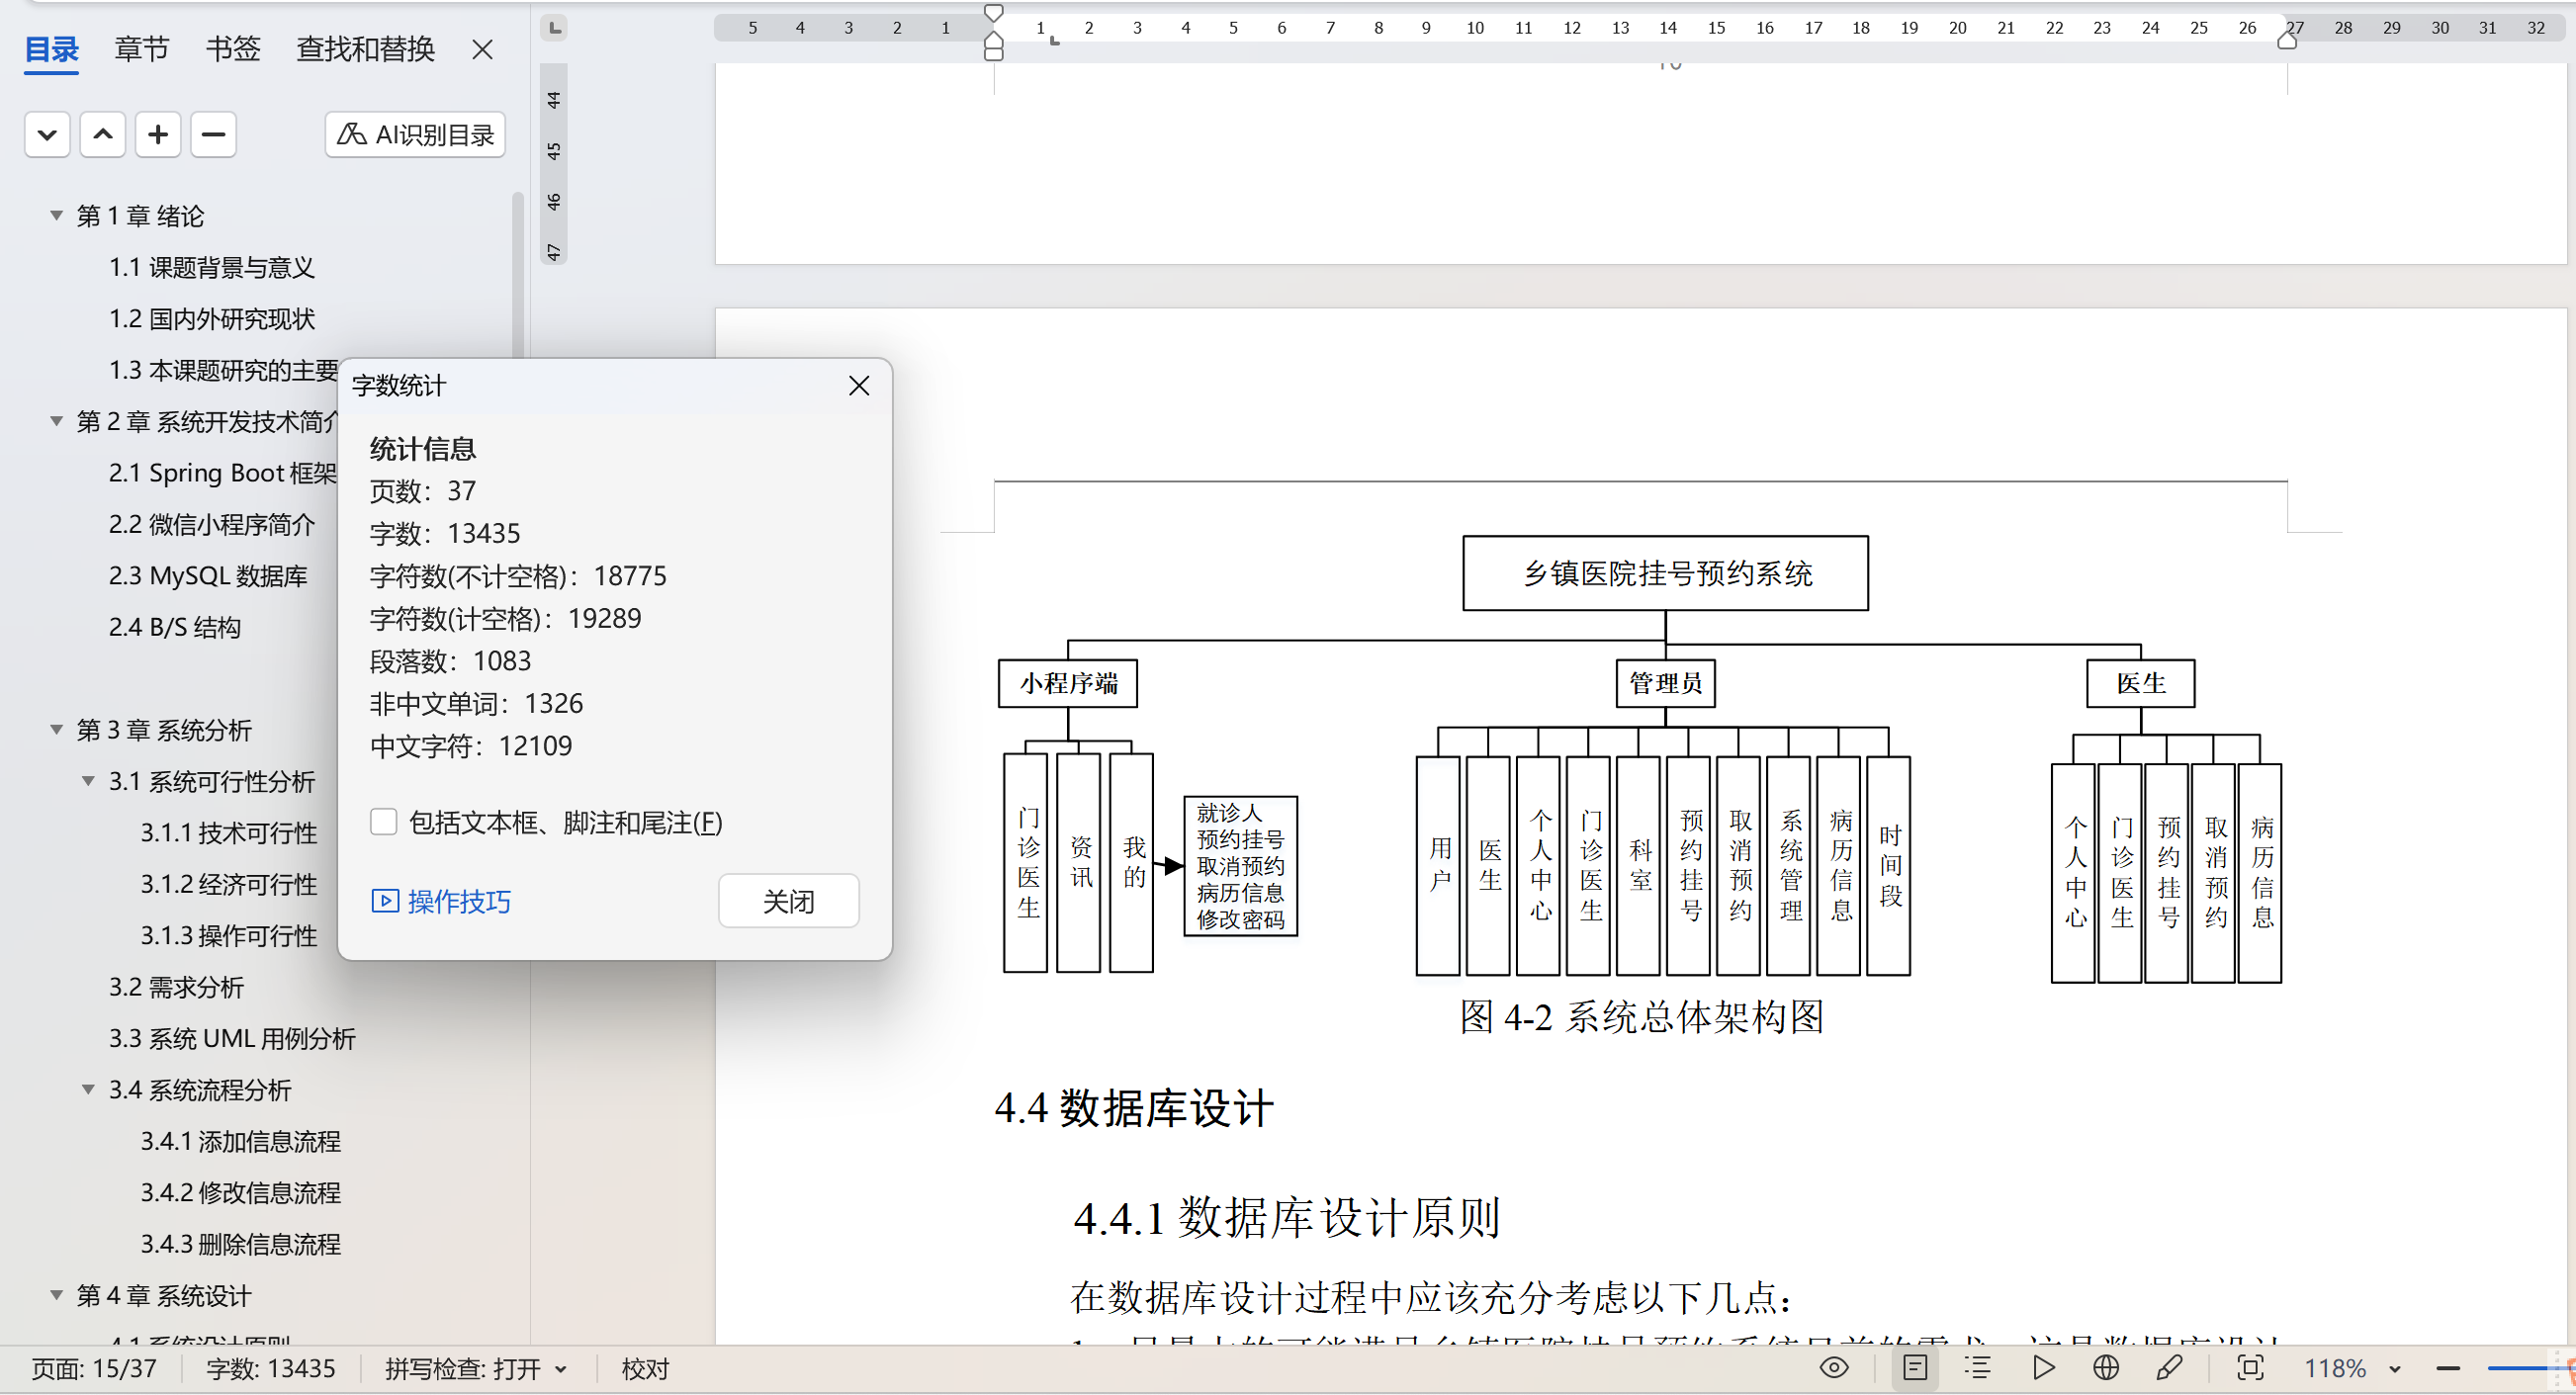Collapse the 第 1 章 绪论 tree node
Viewport: 2576px width, 1395px height.
pos(57,216)
